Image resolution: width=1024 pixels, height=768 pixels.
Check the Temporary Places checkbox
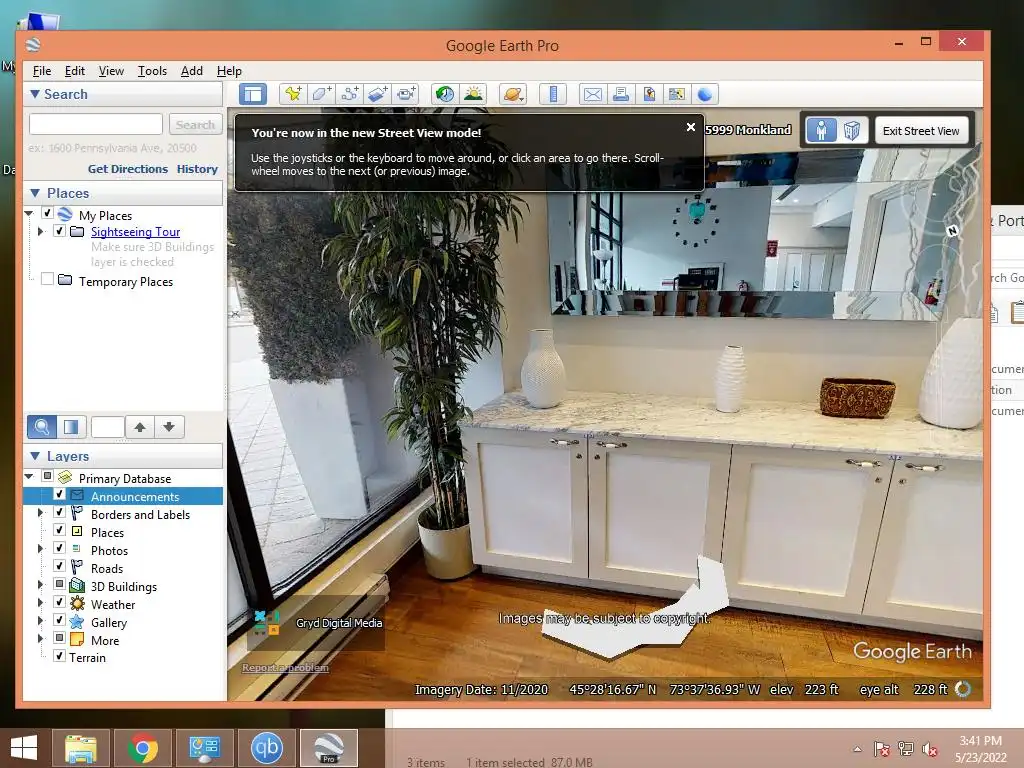47,279
